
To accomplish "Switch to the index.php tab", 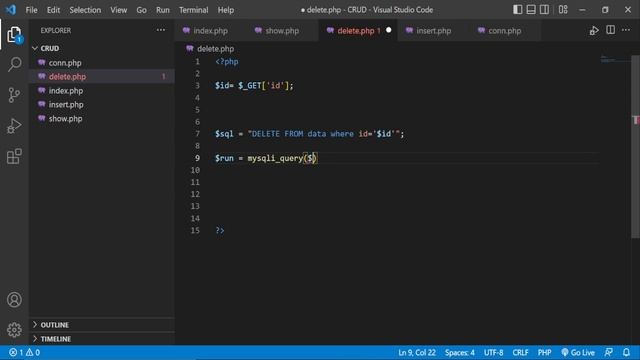I will [x=210, y=31].
